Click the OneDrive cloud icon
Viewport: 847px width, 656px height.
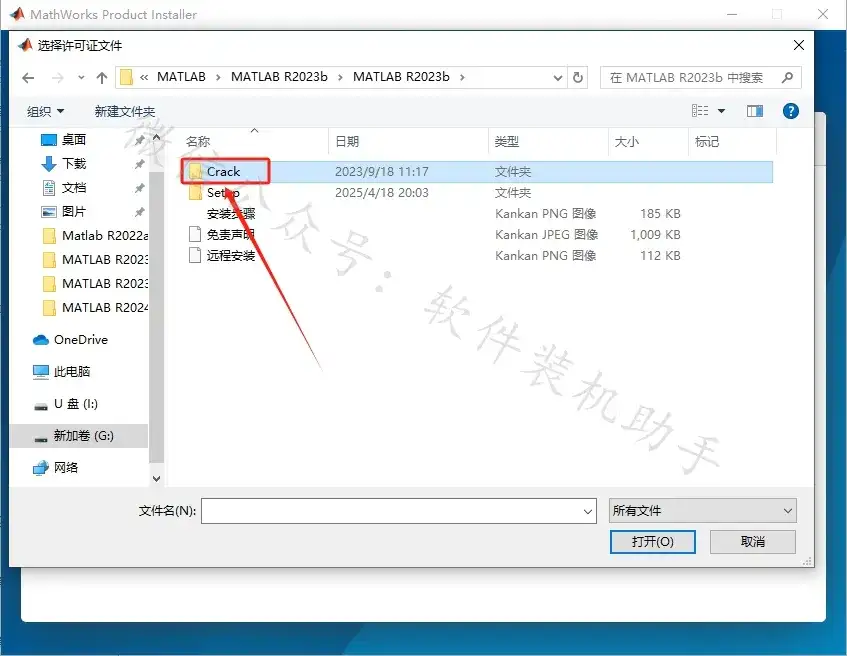pos(41,340)
